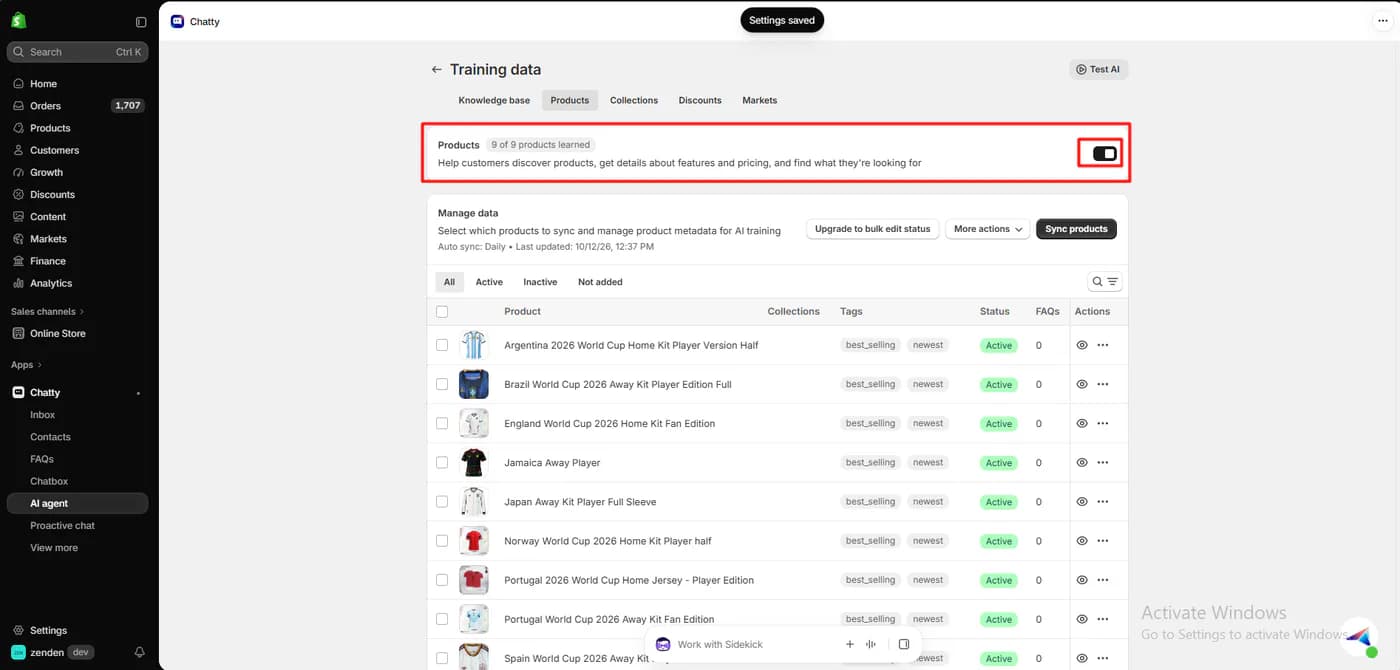
Task: Switch to the Collections tab
Action: (x=634, y=100)
